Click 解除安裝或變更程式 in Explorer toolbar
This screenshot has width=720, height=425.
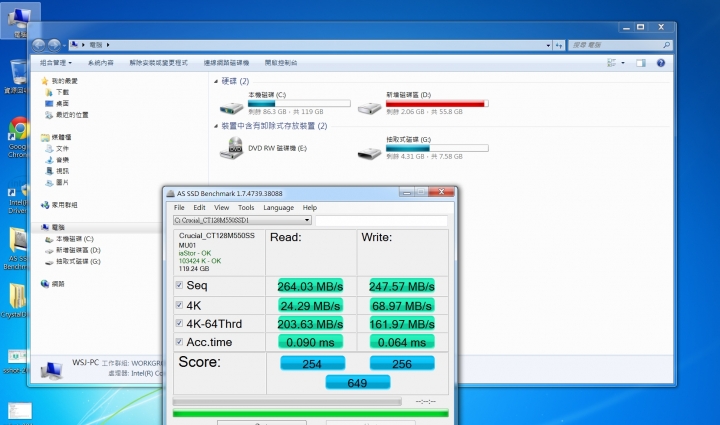point(158,63)
